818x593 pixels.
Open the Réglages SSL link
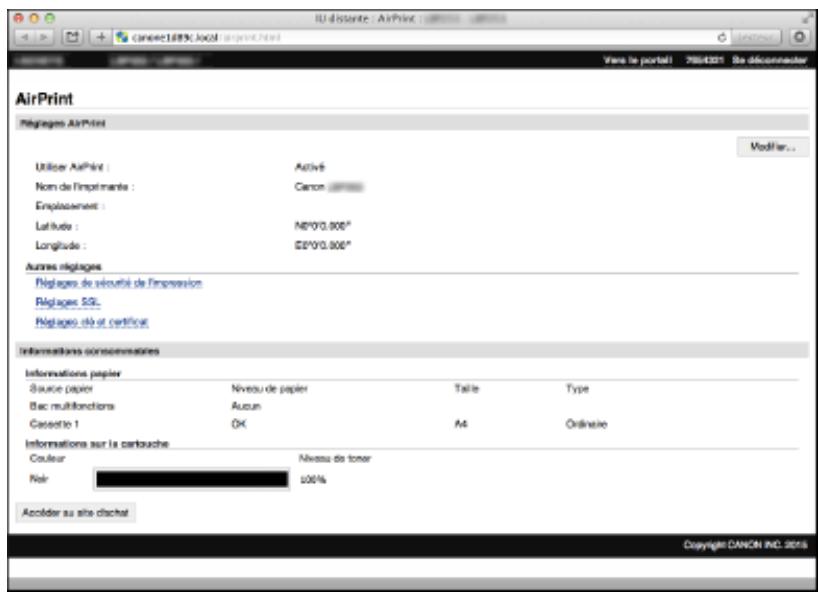pyautogui.click(x=68, y=302)
